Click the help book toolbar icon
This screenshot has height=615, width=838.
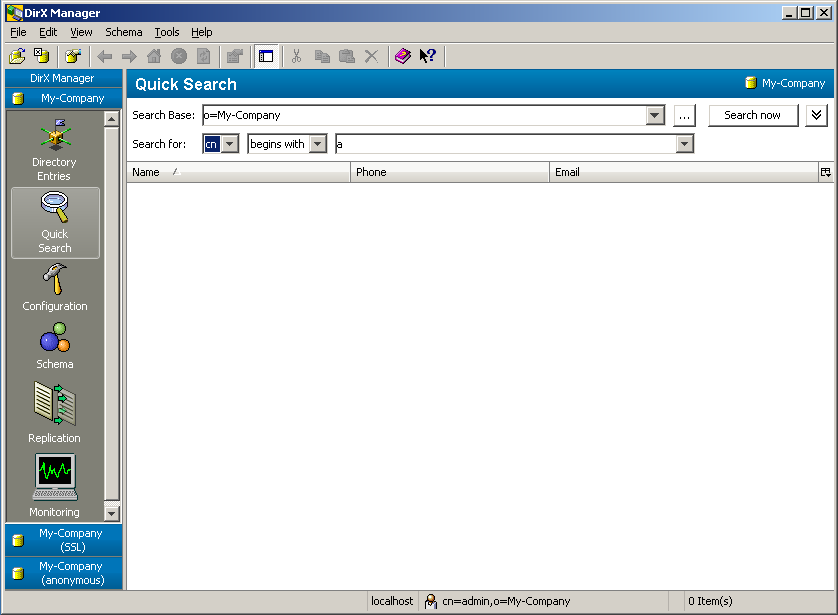coord(402,56)
